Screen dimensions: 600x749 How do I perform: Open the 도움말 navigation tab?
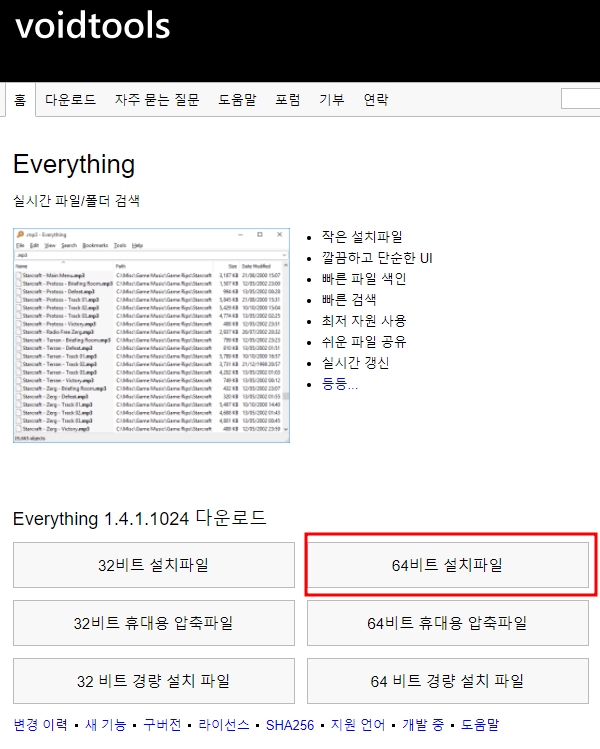[237, 99]
